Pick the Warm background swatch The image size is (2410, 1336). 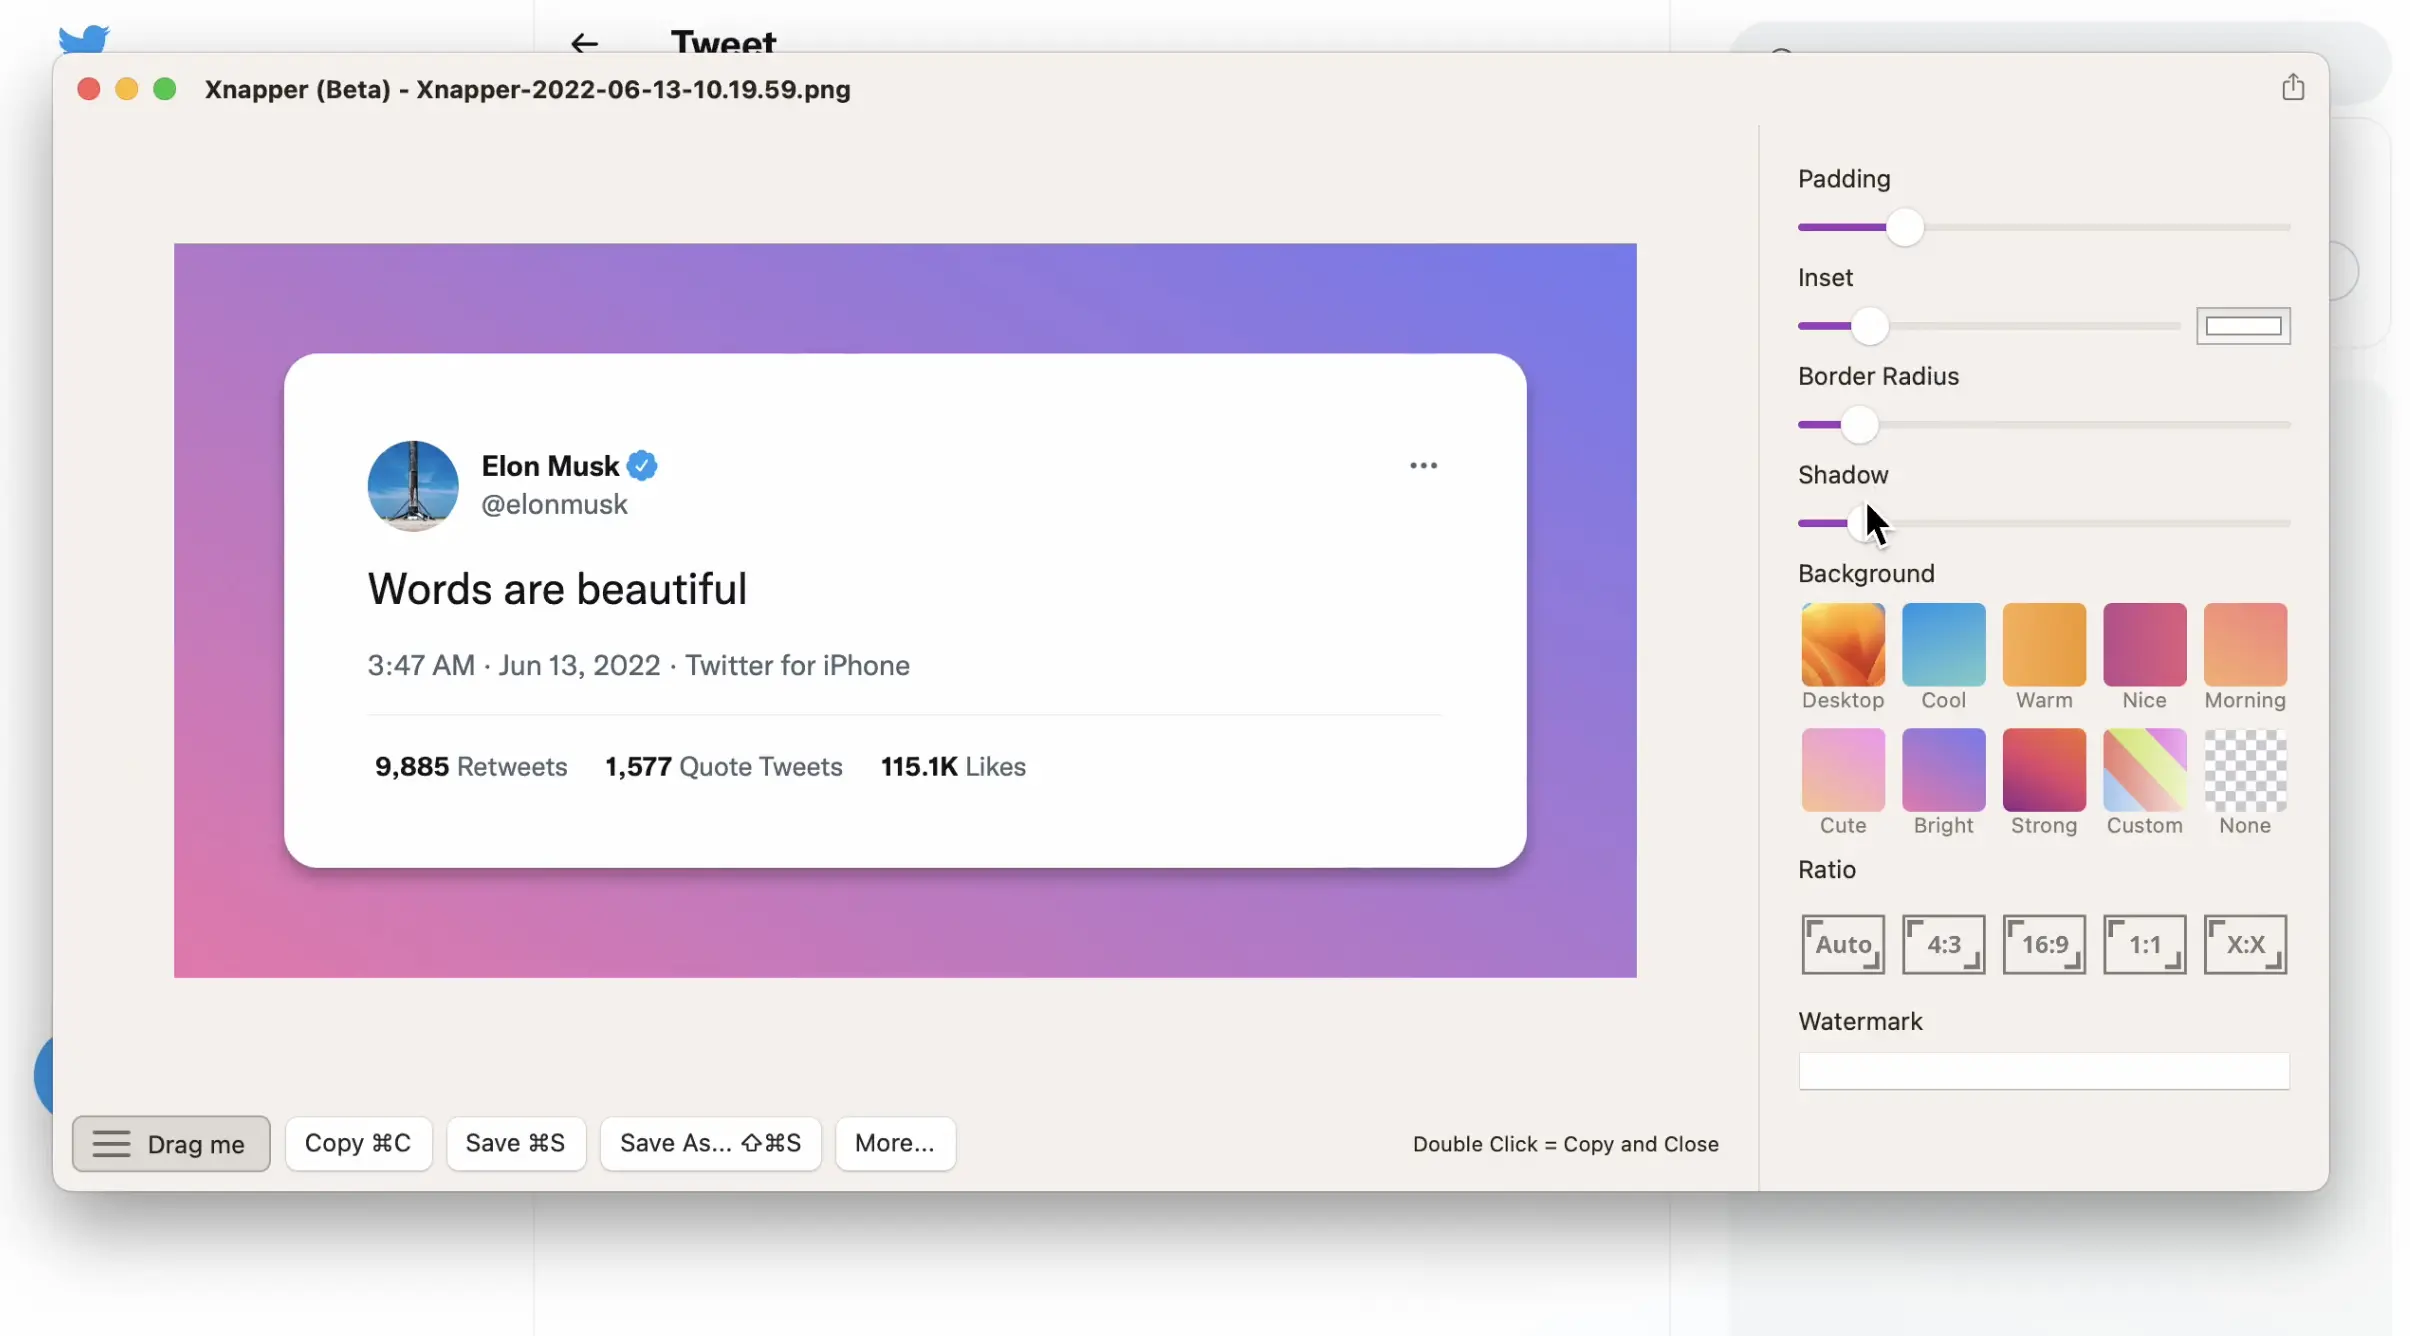2044,644
